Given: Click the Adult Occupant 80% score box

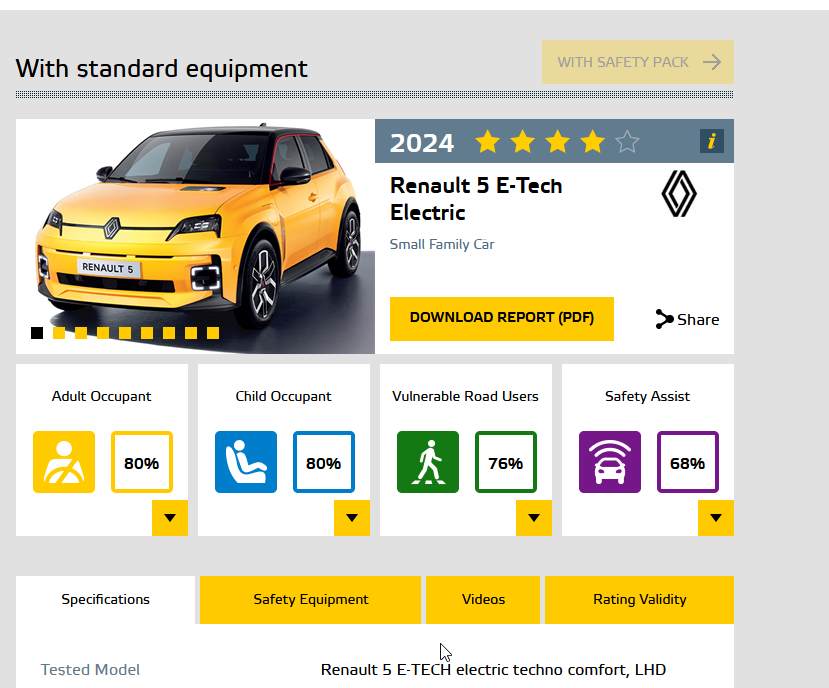Looking at the screenshot, I should coord(142,462).
